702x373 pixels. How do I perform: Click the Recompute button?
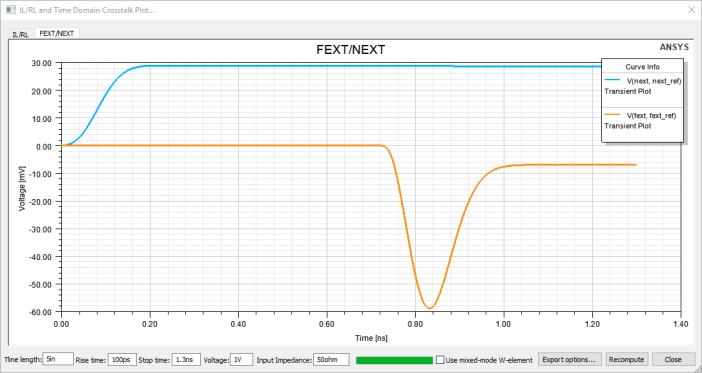pyautogui.click(x=627, y=359)
